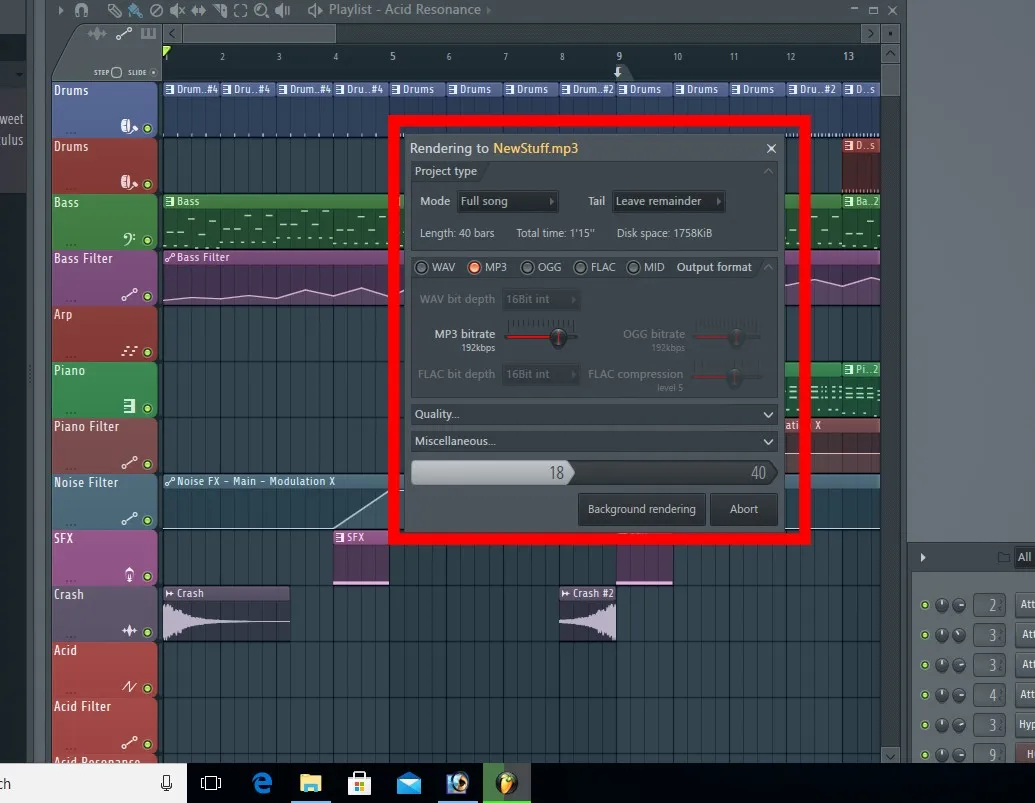Open File Explorer from the taskbar

click(x=310, y=783)
